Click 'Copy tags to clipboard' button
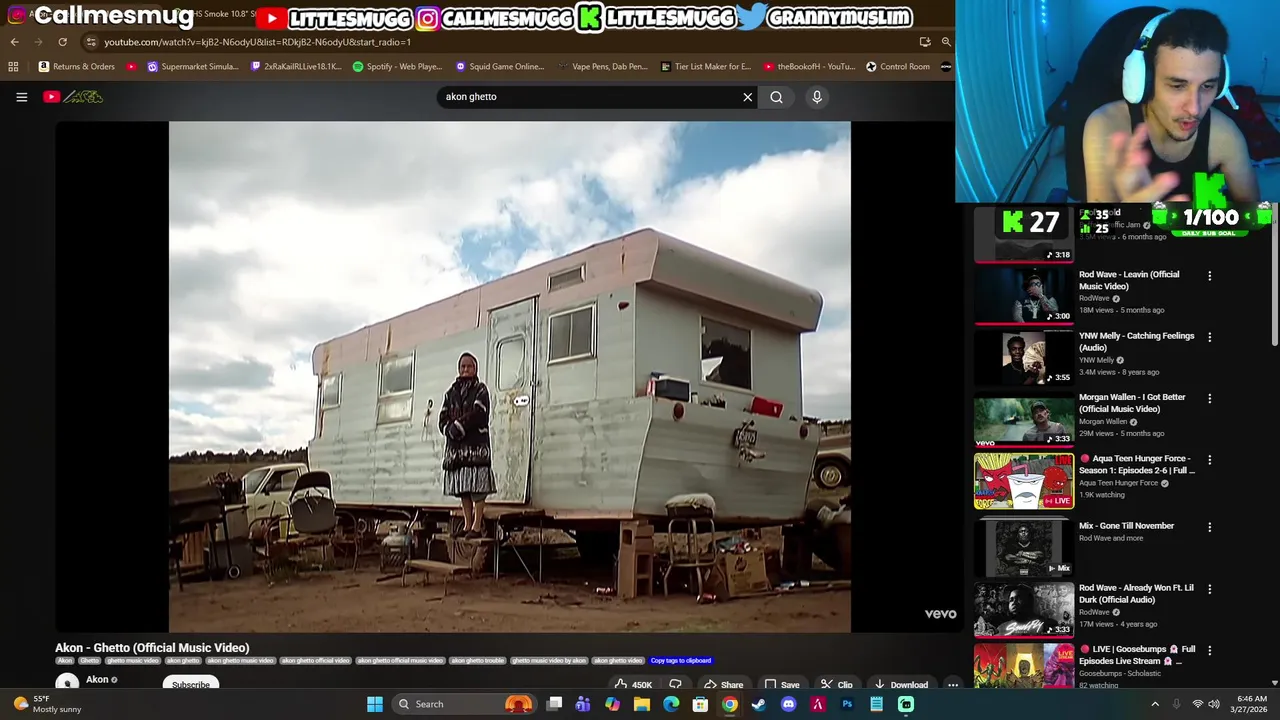Viewport: 1280px width, 720px height. point(681,661)
